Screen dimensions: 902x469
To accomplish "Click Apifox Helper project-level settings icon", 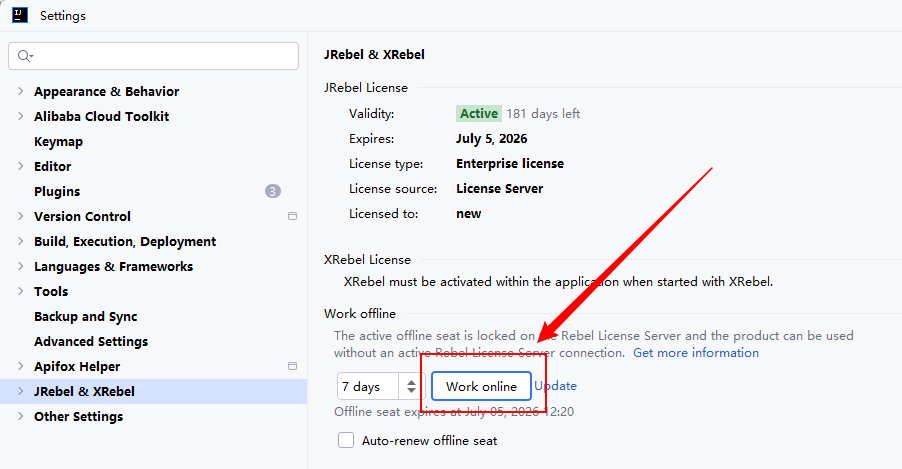I will (293, 366).
